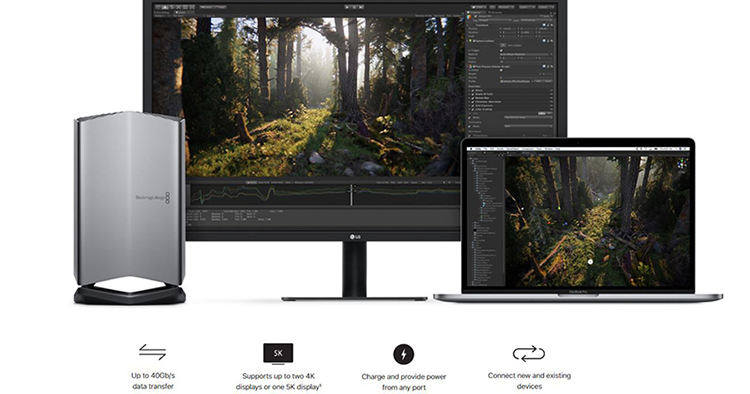Toggle the Bloom override checkbox
Viewport: 750px width, 394px height.
(x=473, y=90)
